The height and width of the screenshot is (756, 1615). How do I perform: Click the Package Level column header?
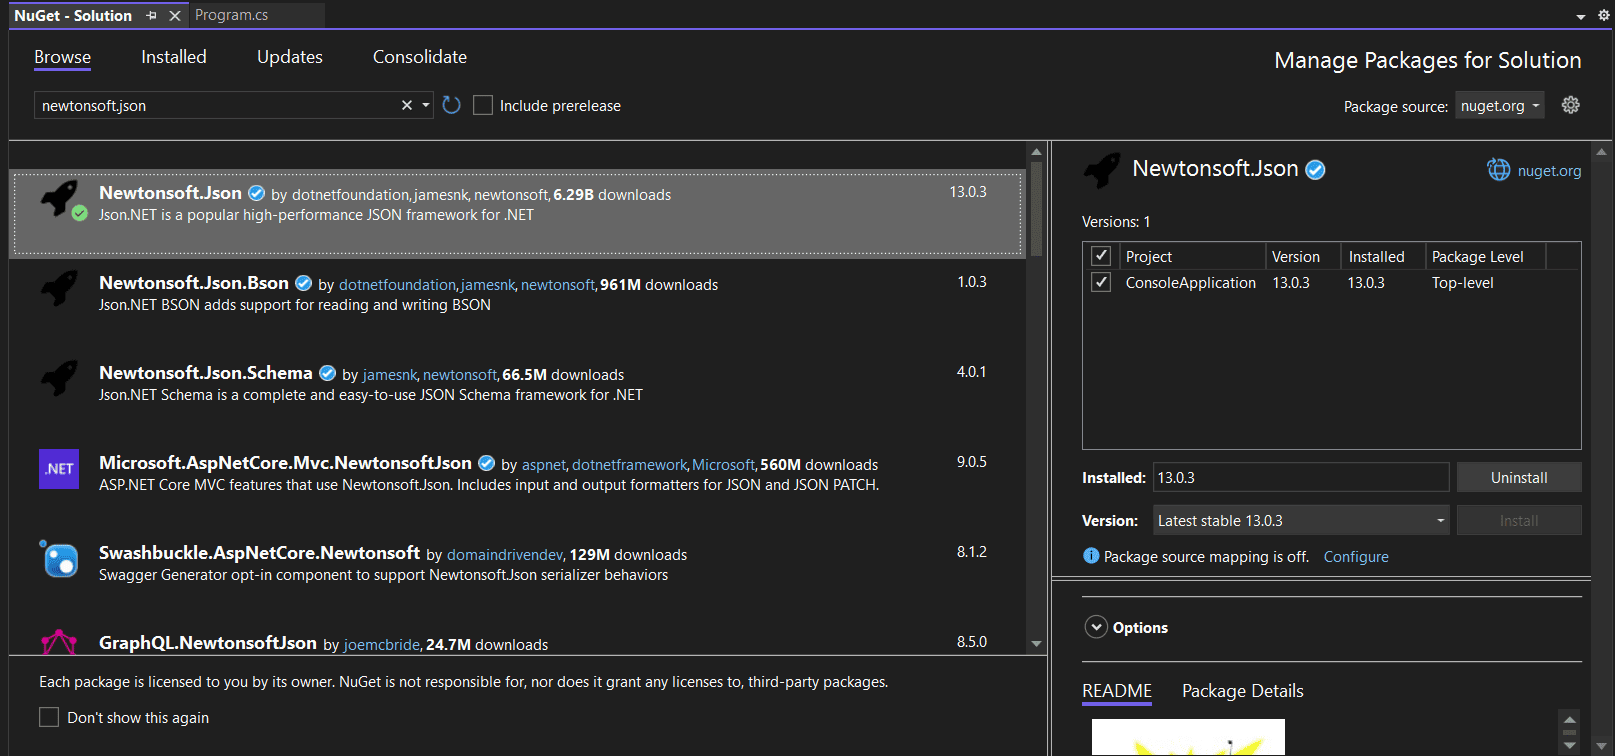[x=1477, y=256]
